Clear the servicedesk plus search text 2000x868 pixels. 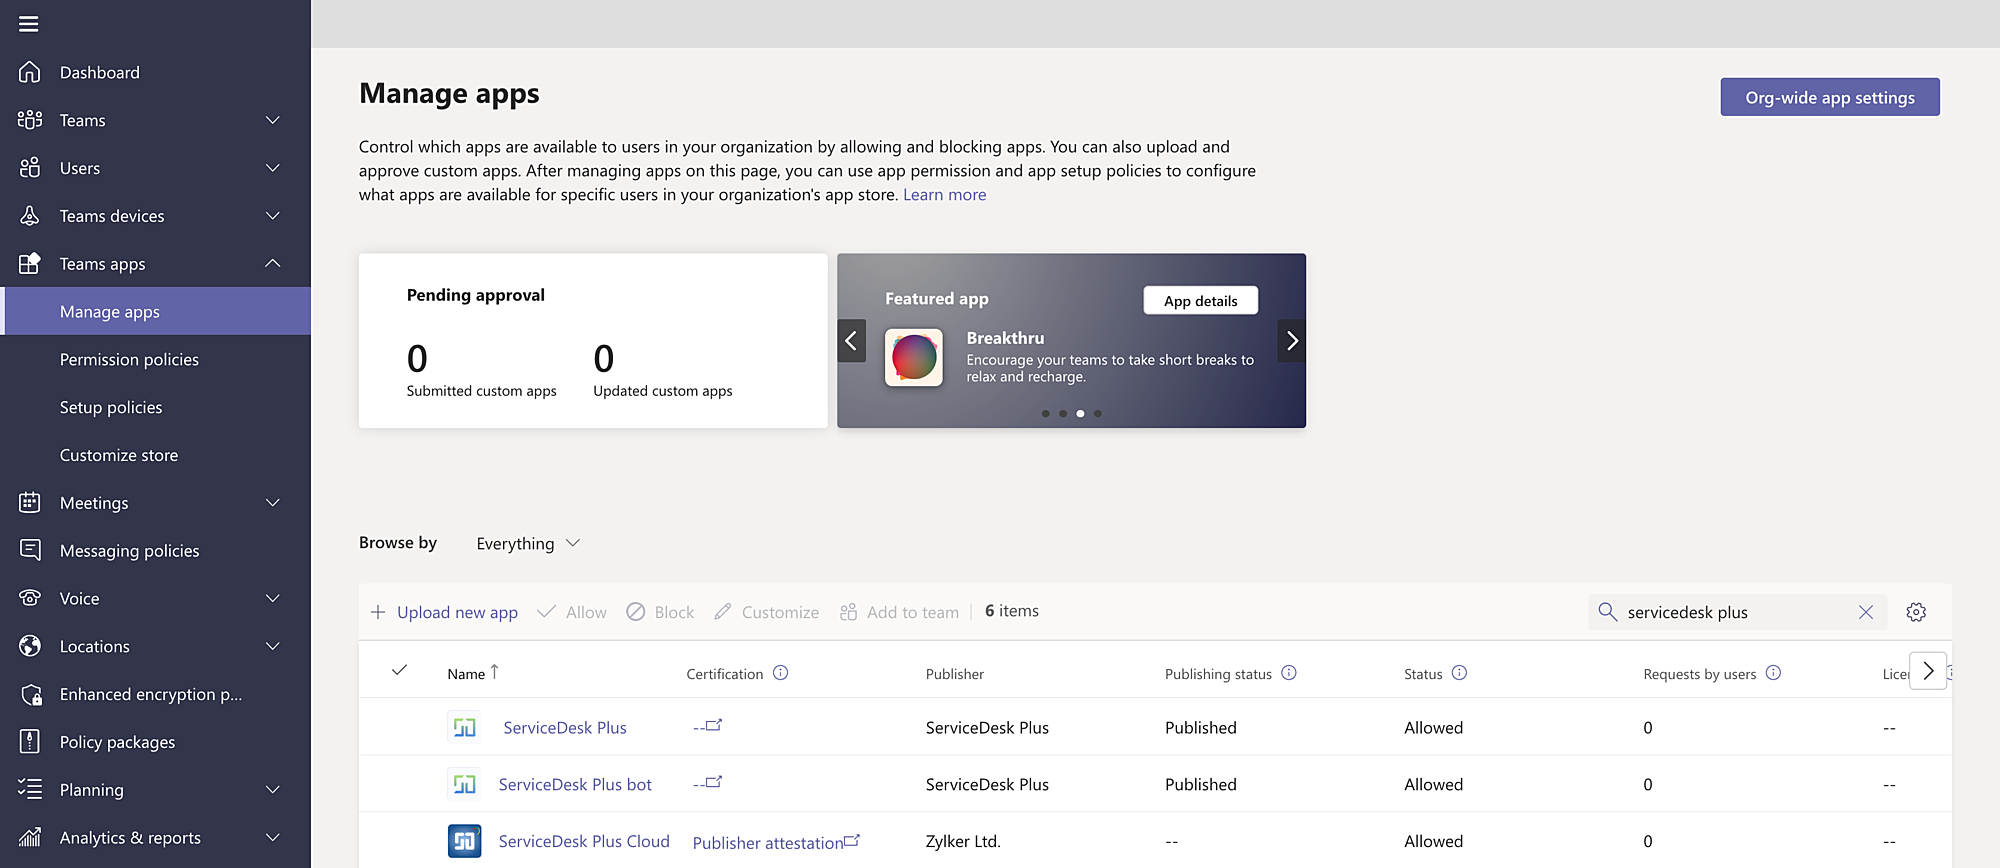tap(1866, 612)
